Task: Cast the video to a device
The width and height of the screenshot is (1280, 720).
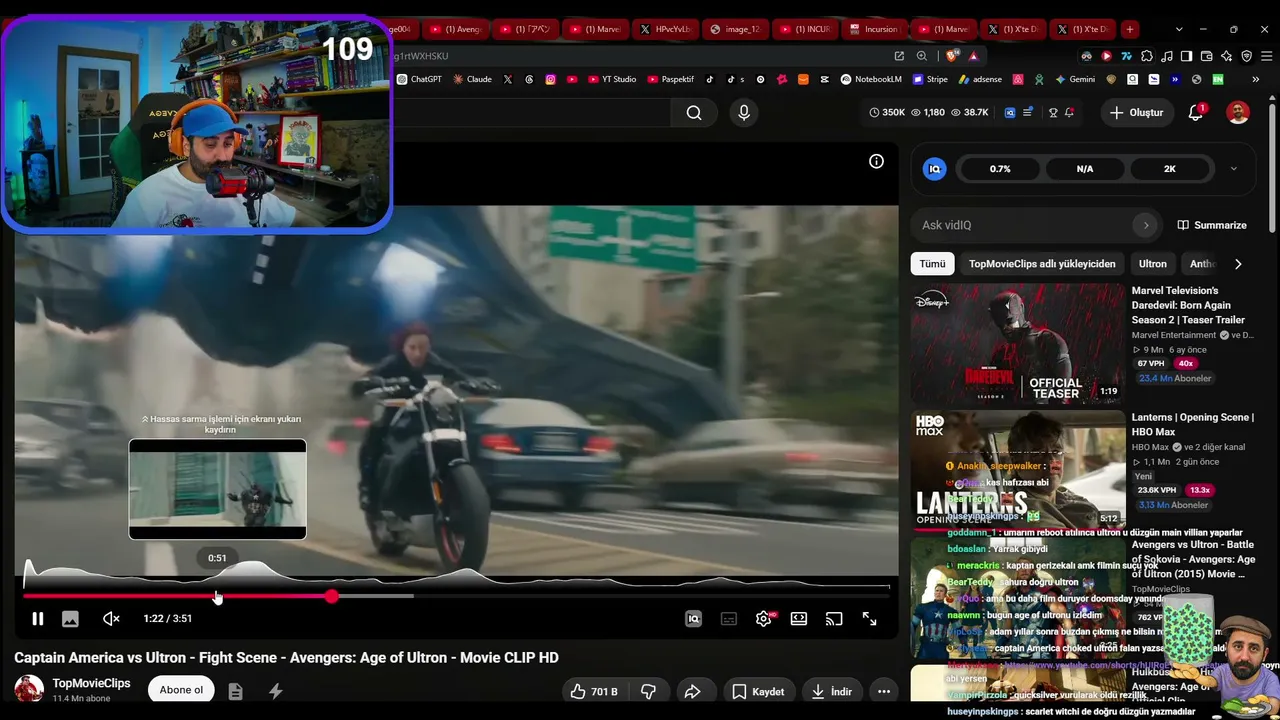Action: 834,619
